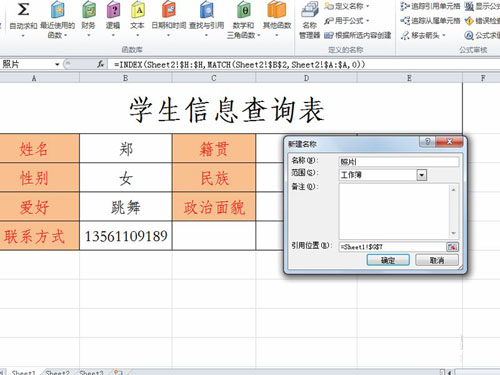Open Math and Trig (数学和三角函数) icon
This screenshot has width=500, height=375.
tap(244, 9)
